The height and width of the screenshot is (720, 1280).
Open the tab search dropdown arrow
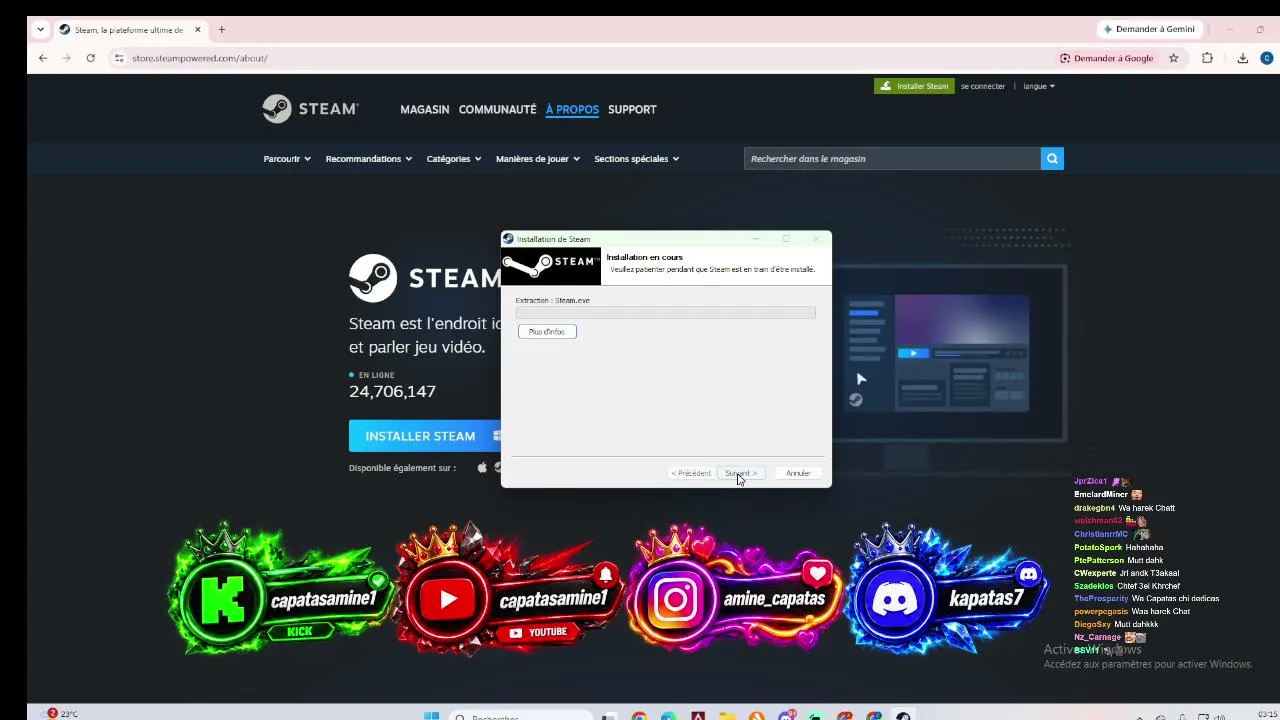(41, 30)
